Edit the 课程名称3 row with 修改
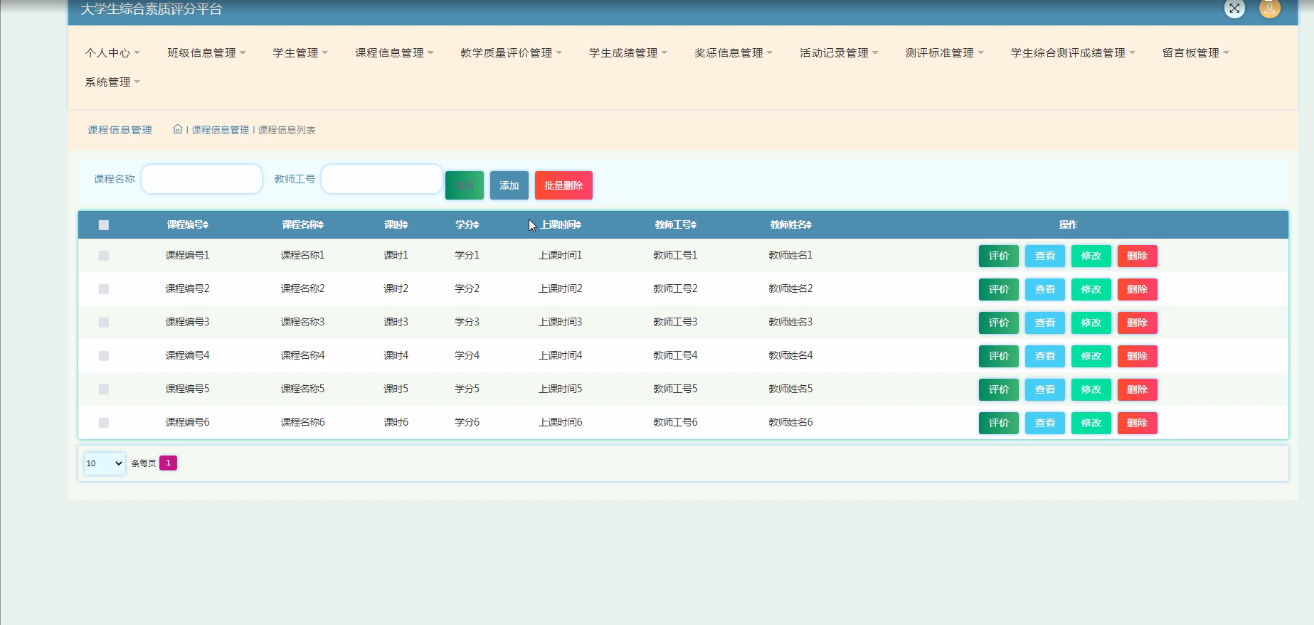The height and width of the screenshot is (625, 1314). tap(1091, 323)
